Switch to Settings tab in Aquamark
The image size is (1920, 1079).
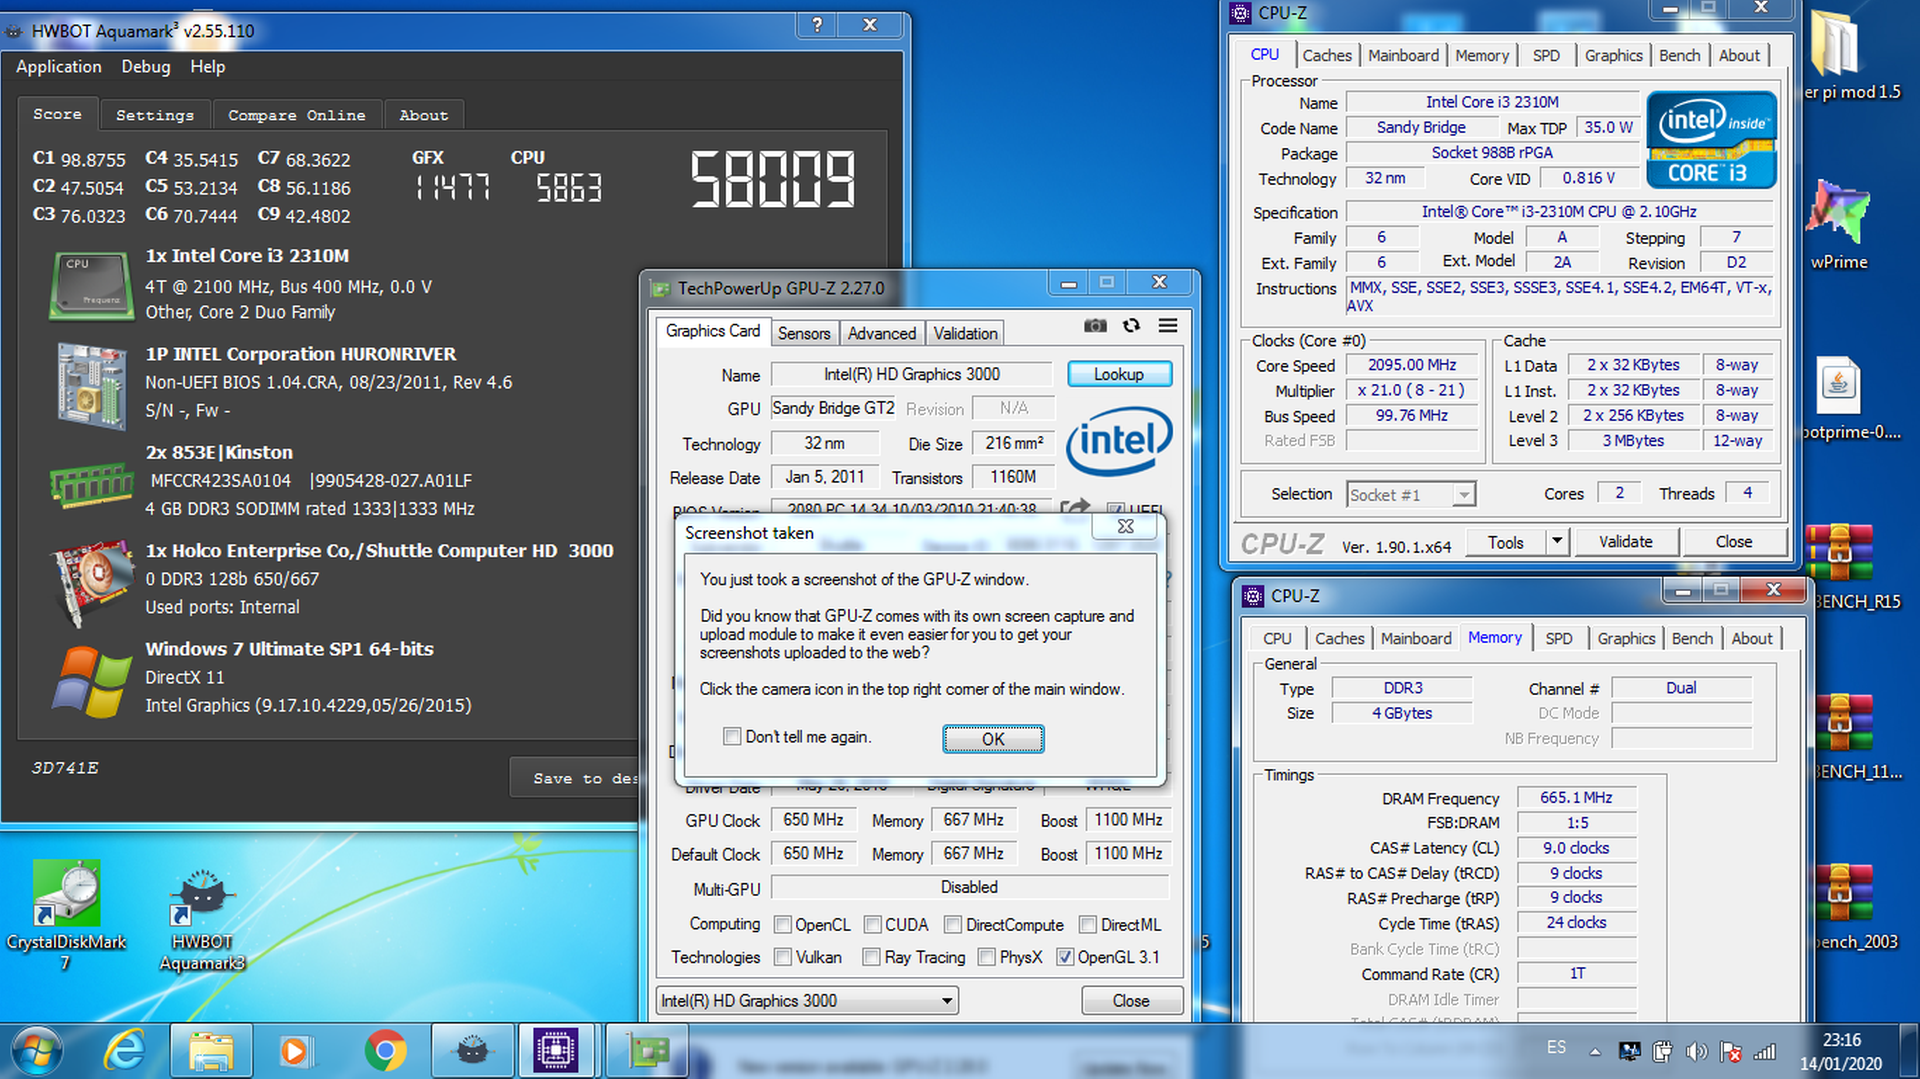point(155,115)
